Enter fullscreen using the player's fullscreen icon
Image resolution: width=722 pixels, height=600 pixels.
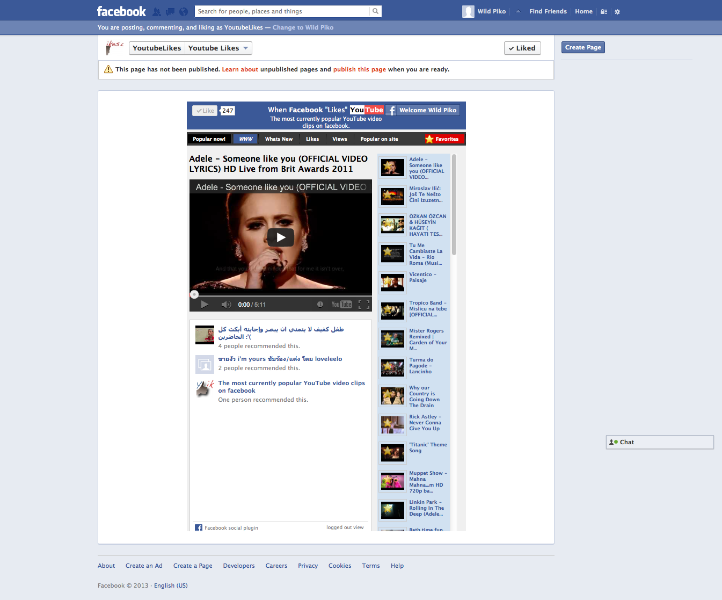point(364,304)
